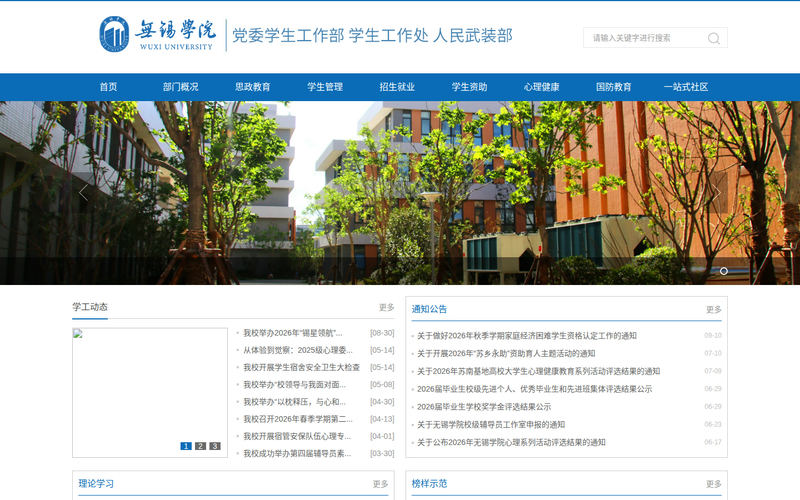Open news '我校成功举办第四届辅导员素...'
800x500 pixels.
297,454
